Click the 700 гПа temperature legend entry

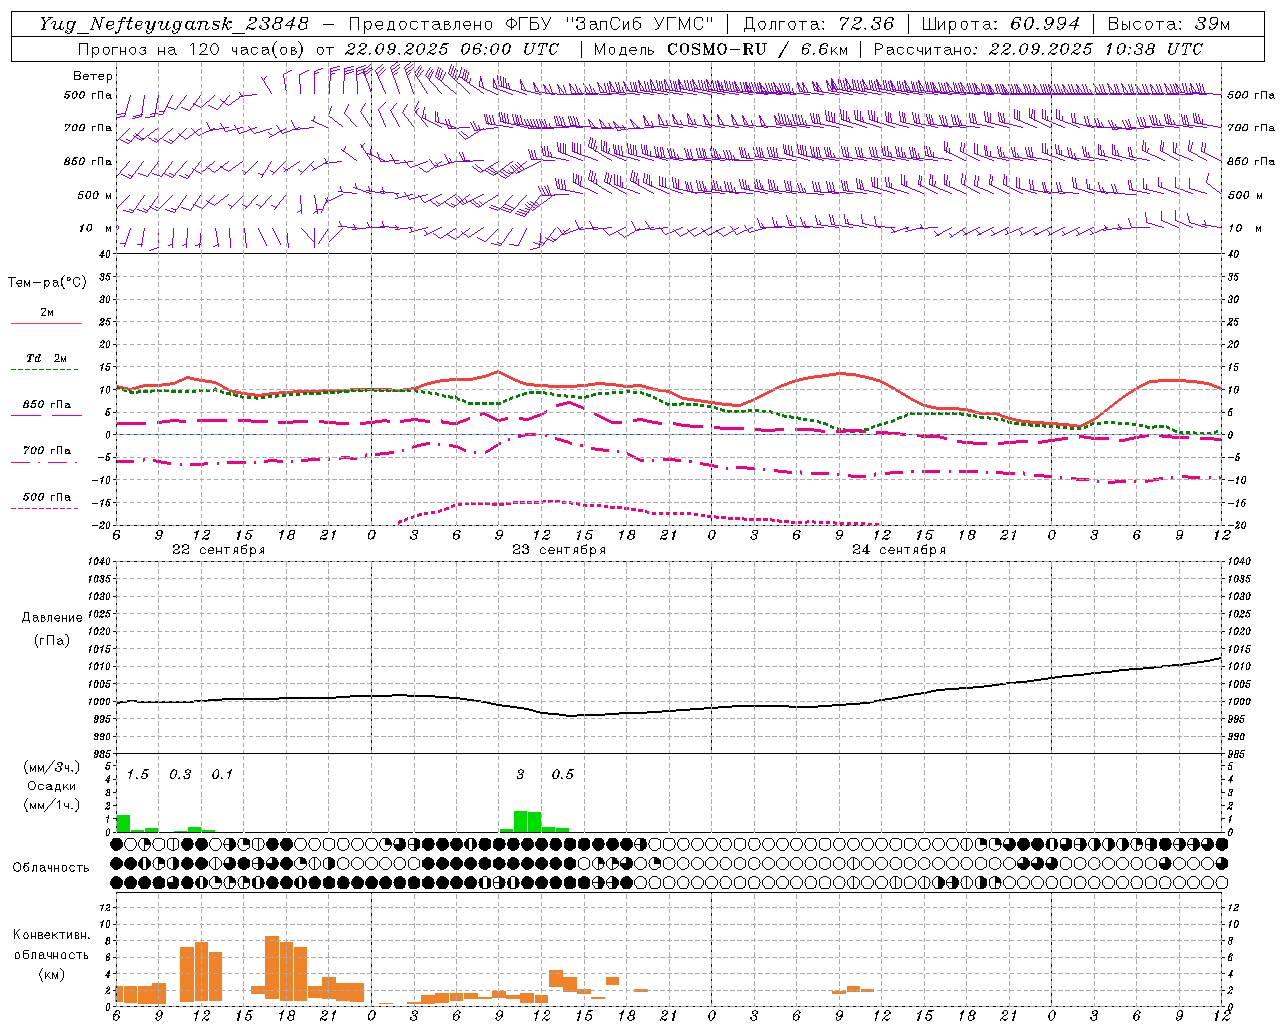47,454
